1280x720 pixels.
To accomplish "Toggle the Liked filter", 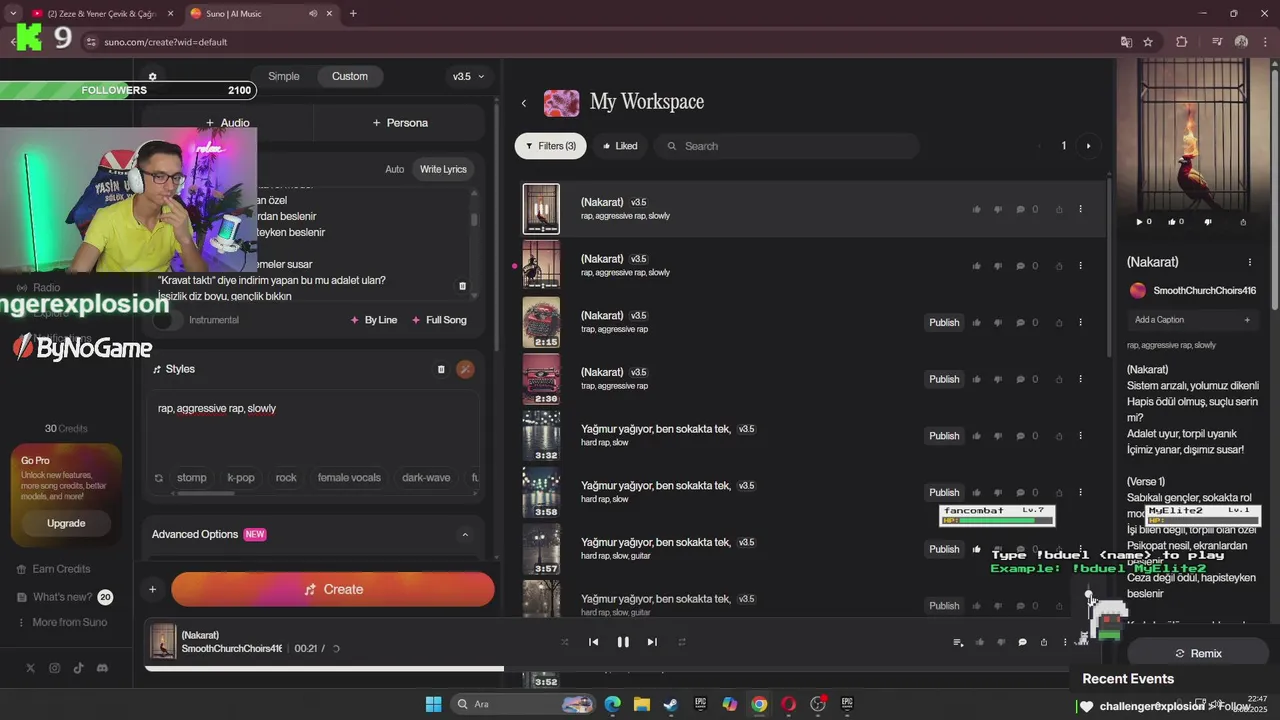I will click(620, 146).
